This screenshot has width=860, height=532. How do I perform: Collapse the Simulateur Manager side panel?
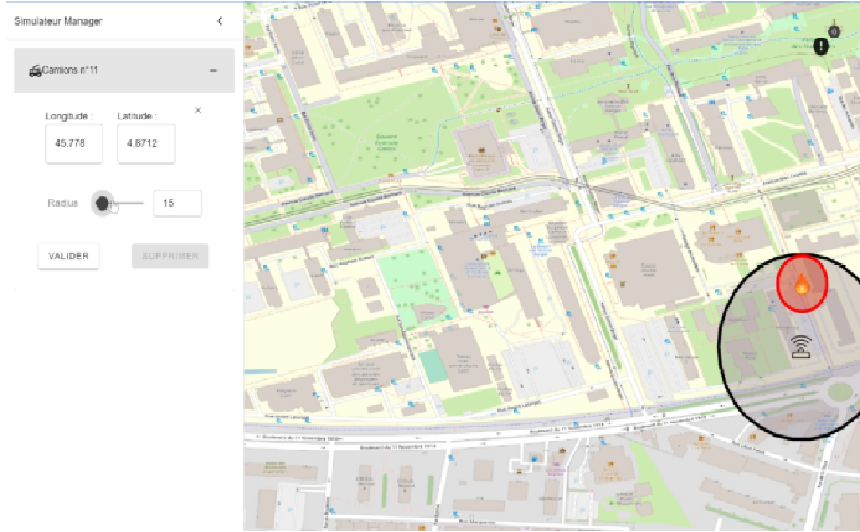[x=220, y=21]
